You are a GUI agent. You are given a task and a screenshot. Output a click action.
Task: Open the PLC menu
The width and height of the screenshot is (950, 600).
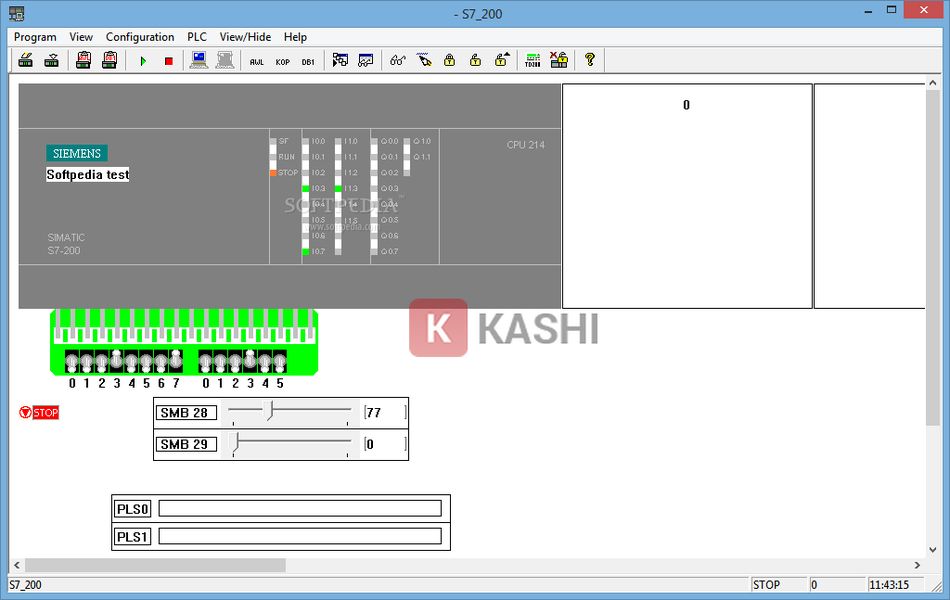coord(197,37)
